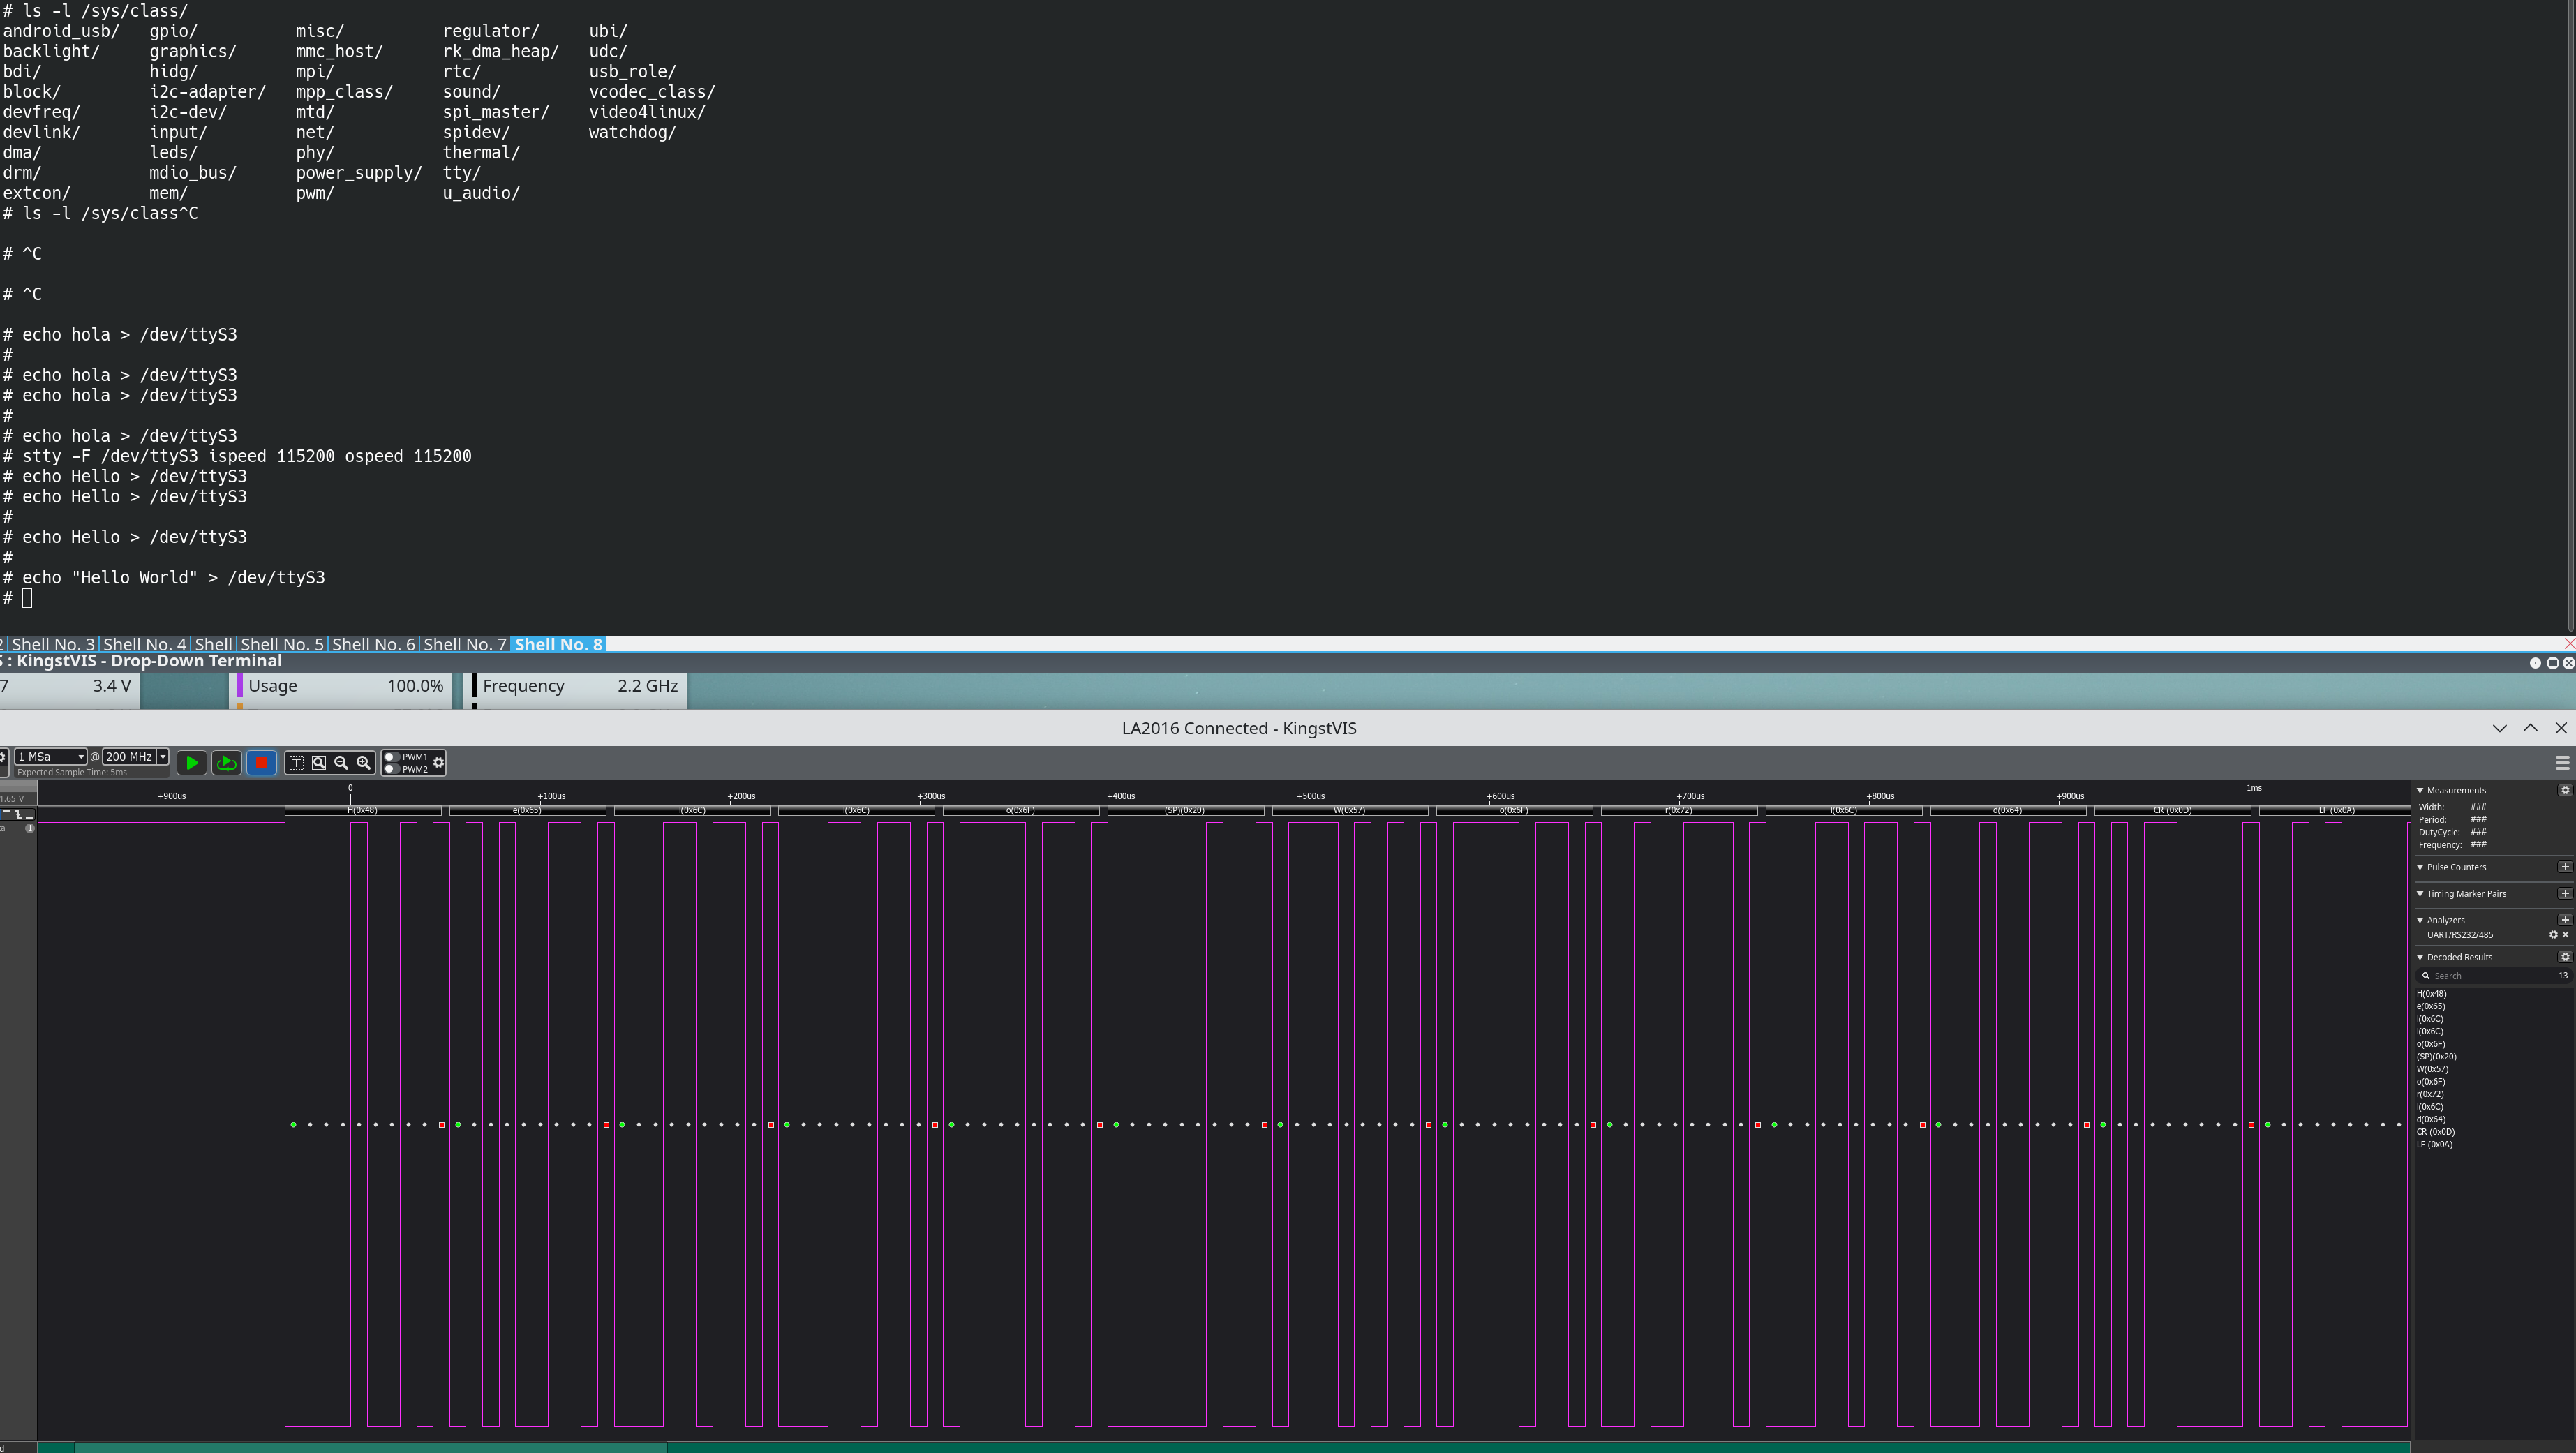Select r(0x72) in the decoded results list
Image resolution: width=2576 pixels, height=1453 pixels.
click(2431, 1094)
